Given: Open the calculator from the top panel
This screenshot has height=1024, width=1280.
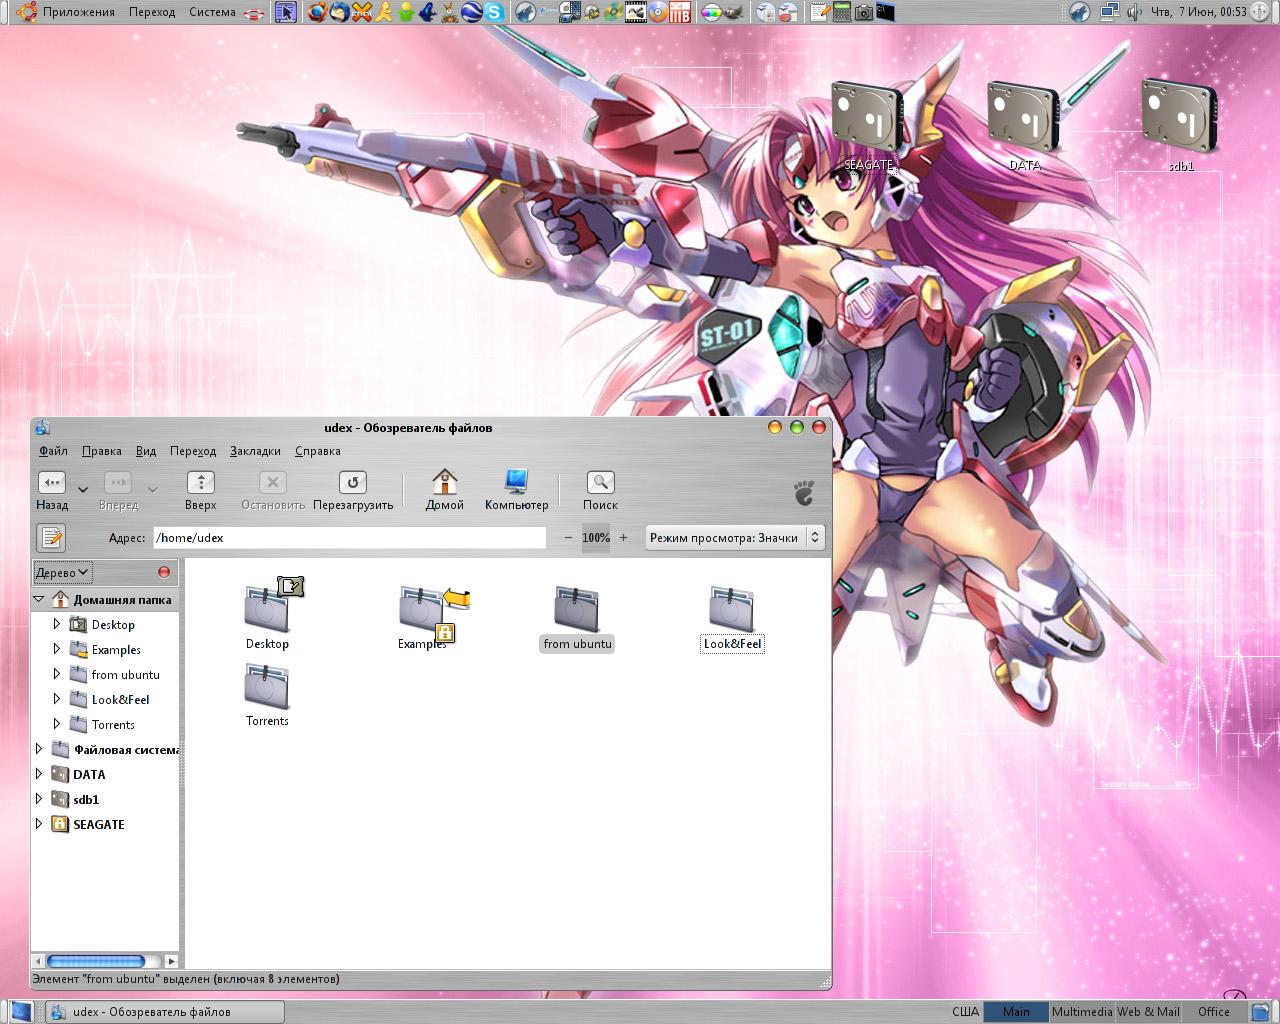Looking at the screenshot, I should pos(841,12).
